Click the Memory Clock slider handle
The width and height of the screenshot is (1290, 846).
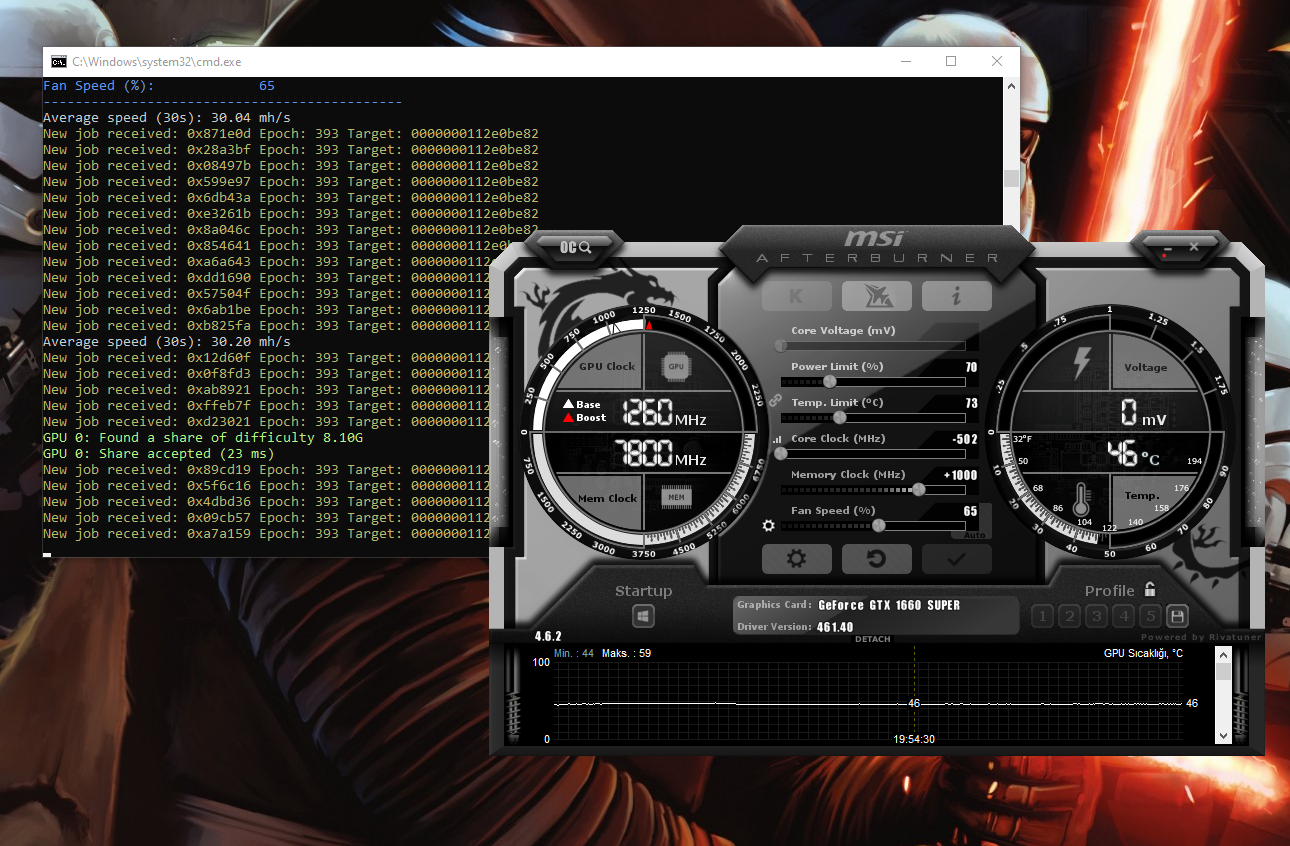(x=919, y=489)
